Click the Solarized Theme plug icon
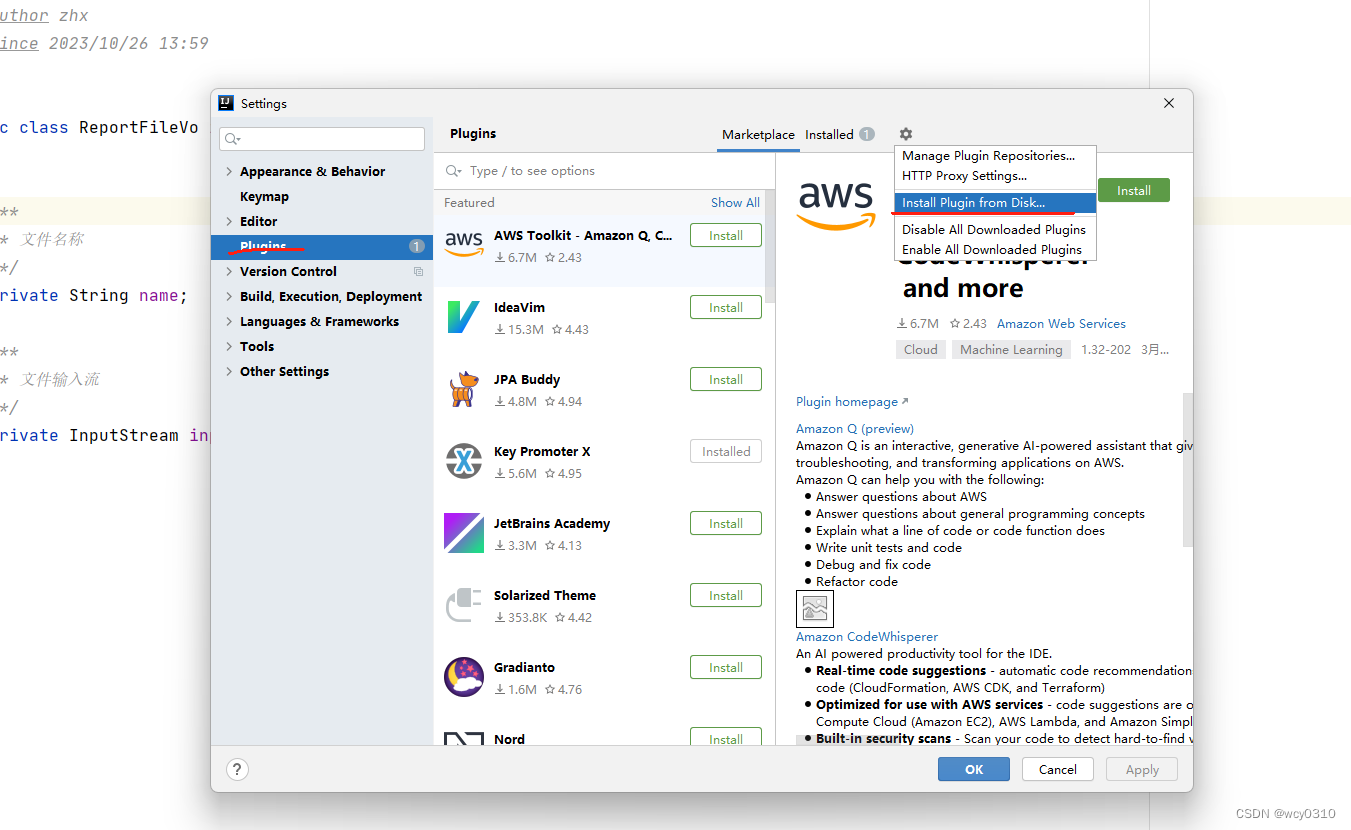 tap(464, 605)
